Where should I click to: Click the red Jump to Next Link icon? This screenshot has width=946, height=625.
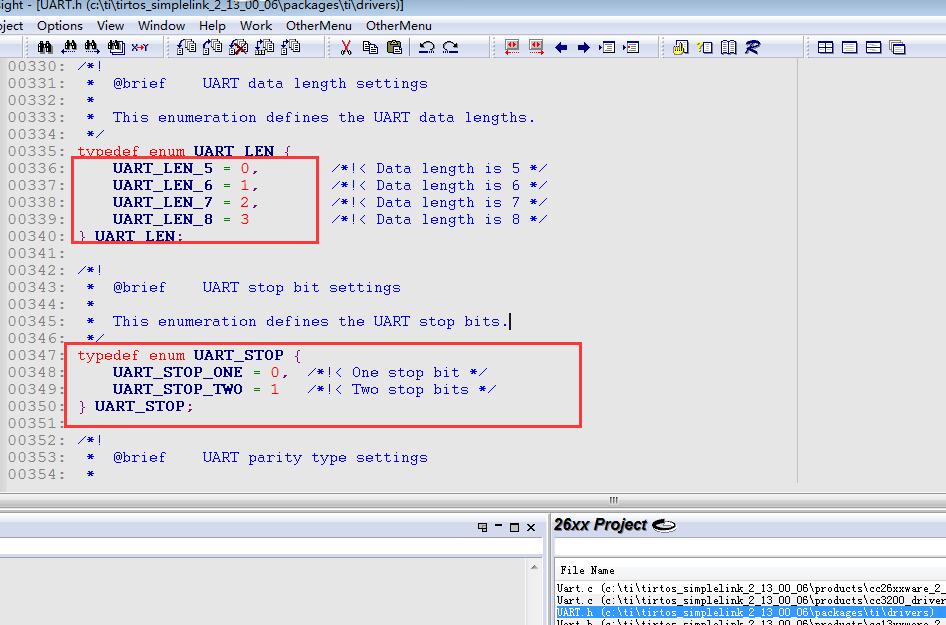[536, 47]
